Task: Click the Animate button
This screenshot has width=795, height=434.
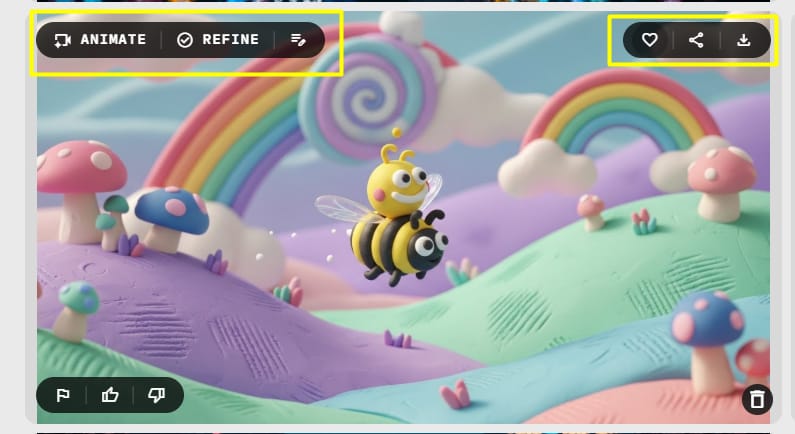Action: (x=100, y=40)
